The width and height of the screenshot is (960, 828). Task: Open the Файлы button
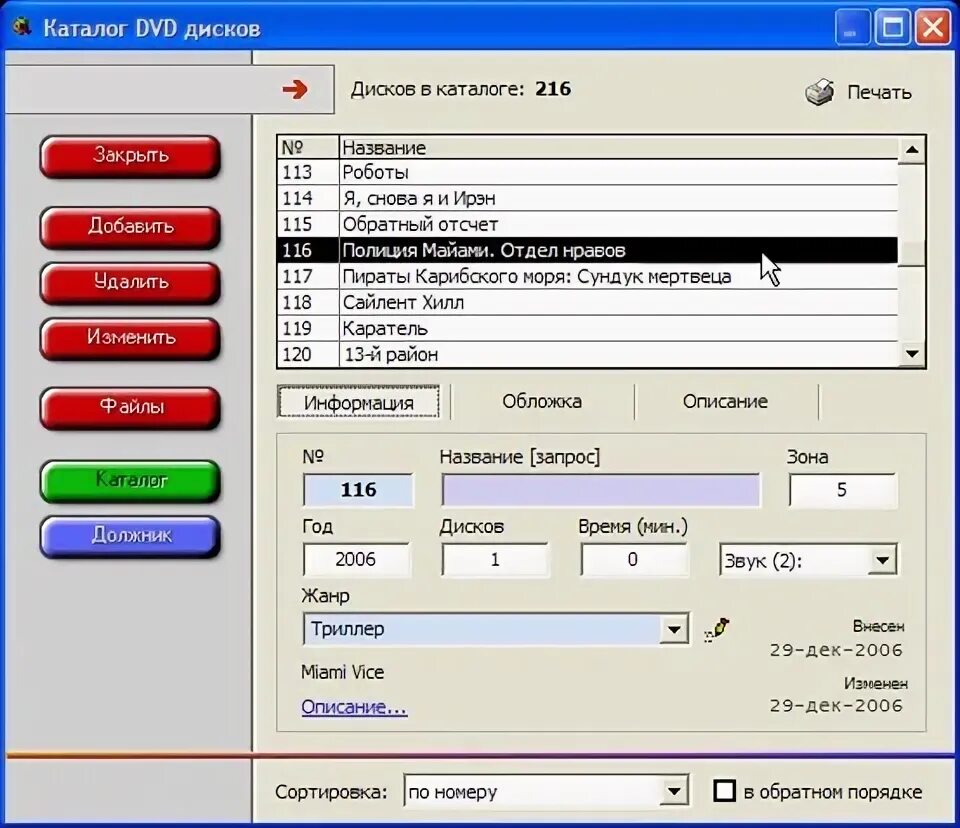[x=130, y=408]
